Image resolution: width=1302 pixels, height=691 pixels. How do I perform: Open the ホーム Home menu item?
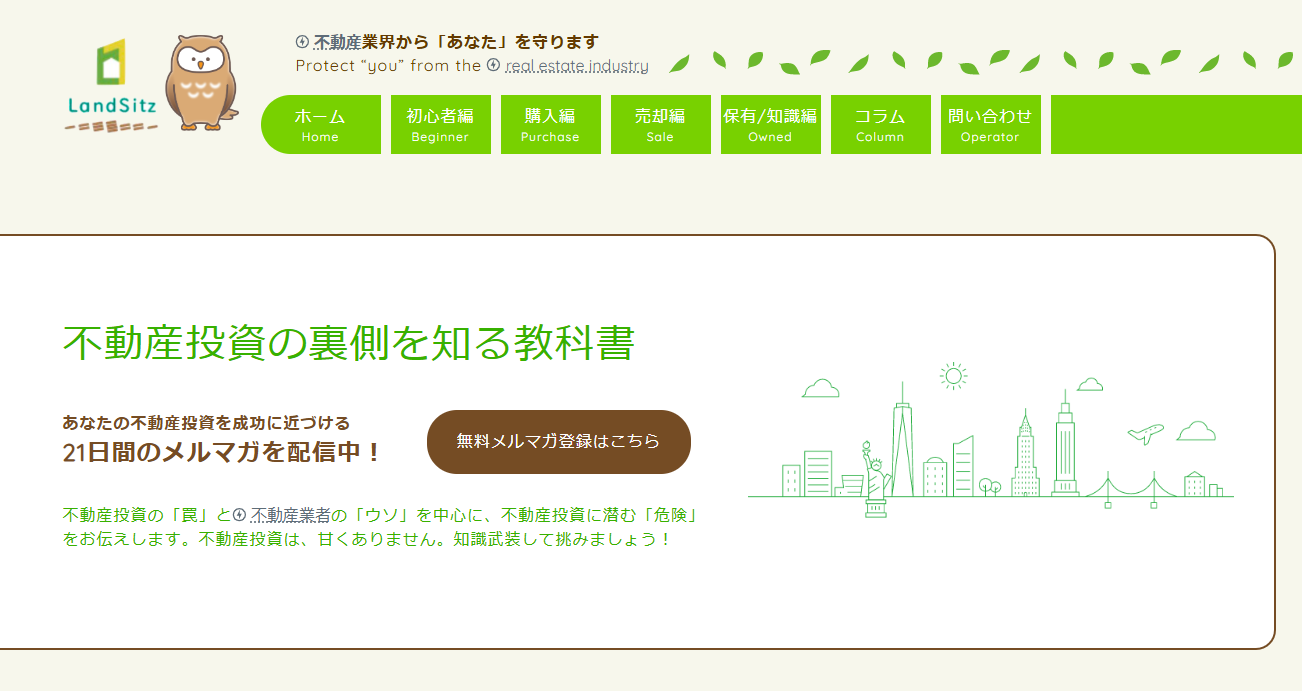tap(320, 124)
